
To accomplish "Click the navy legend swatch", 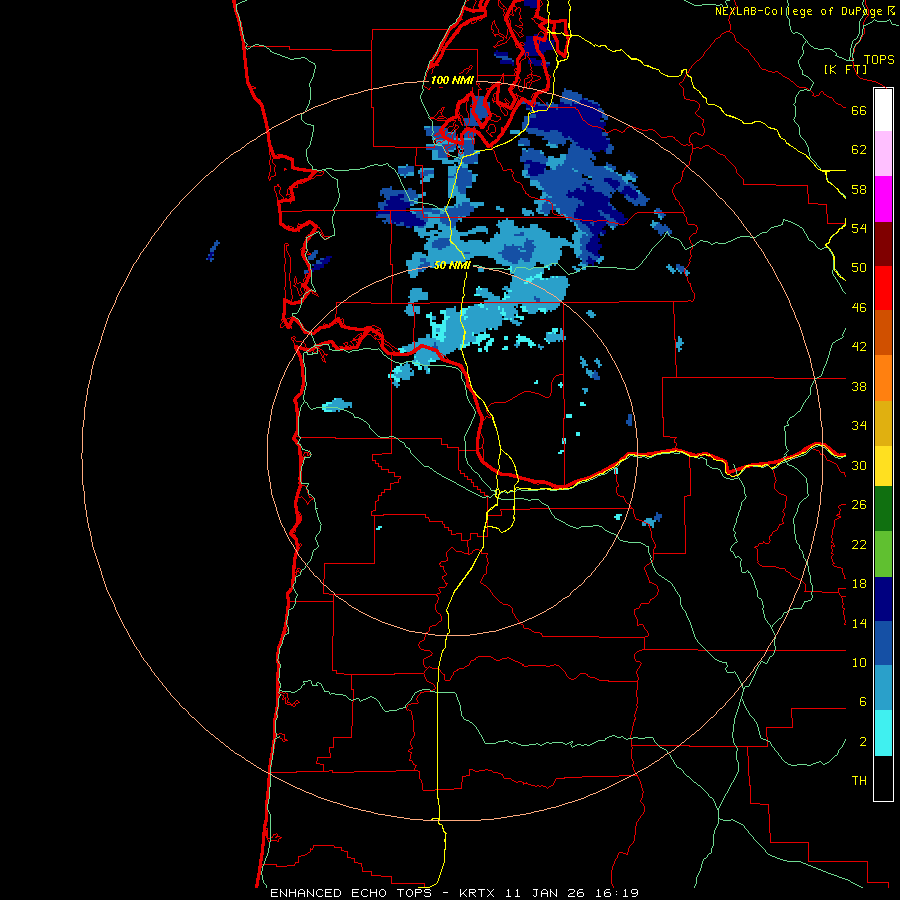I will tap(883, 599).
